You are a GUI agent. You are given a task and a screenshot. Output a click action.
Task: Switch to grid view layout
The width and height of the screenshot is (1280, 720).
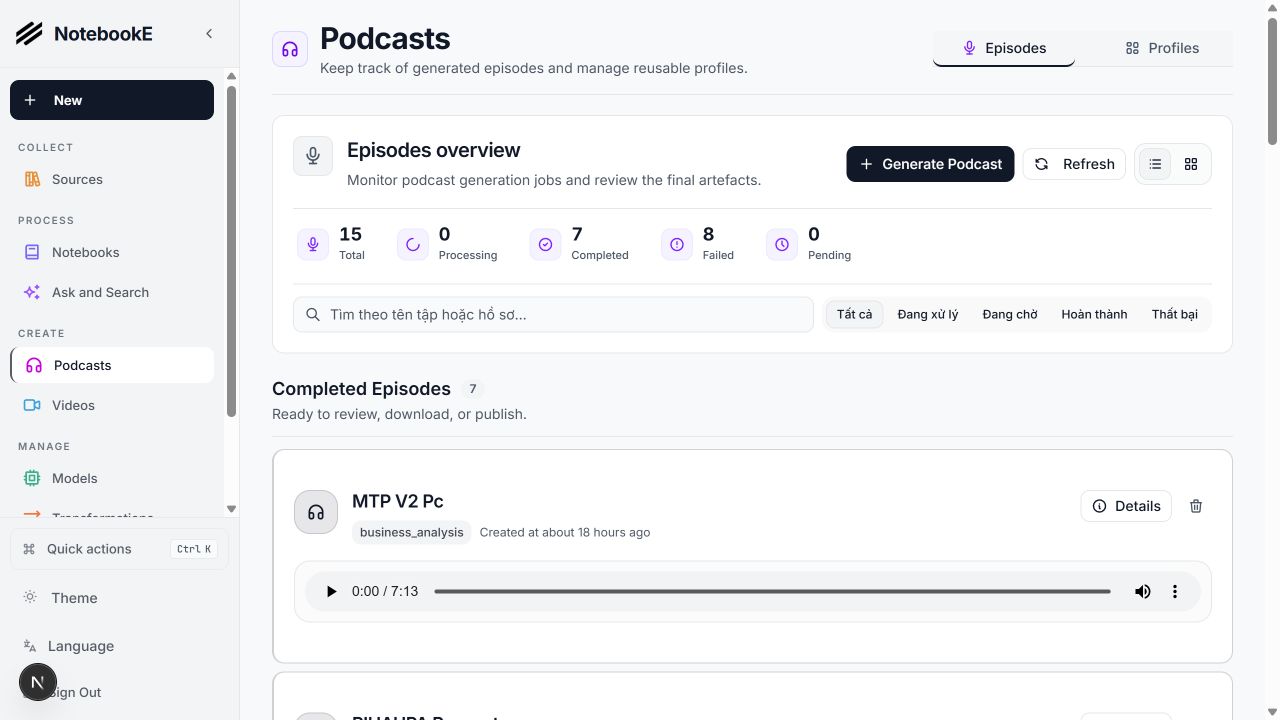coord(1191,164)
